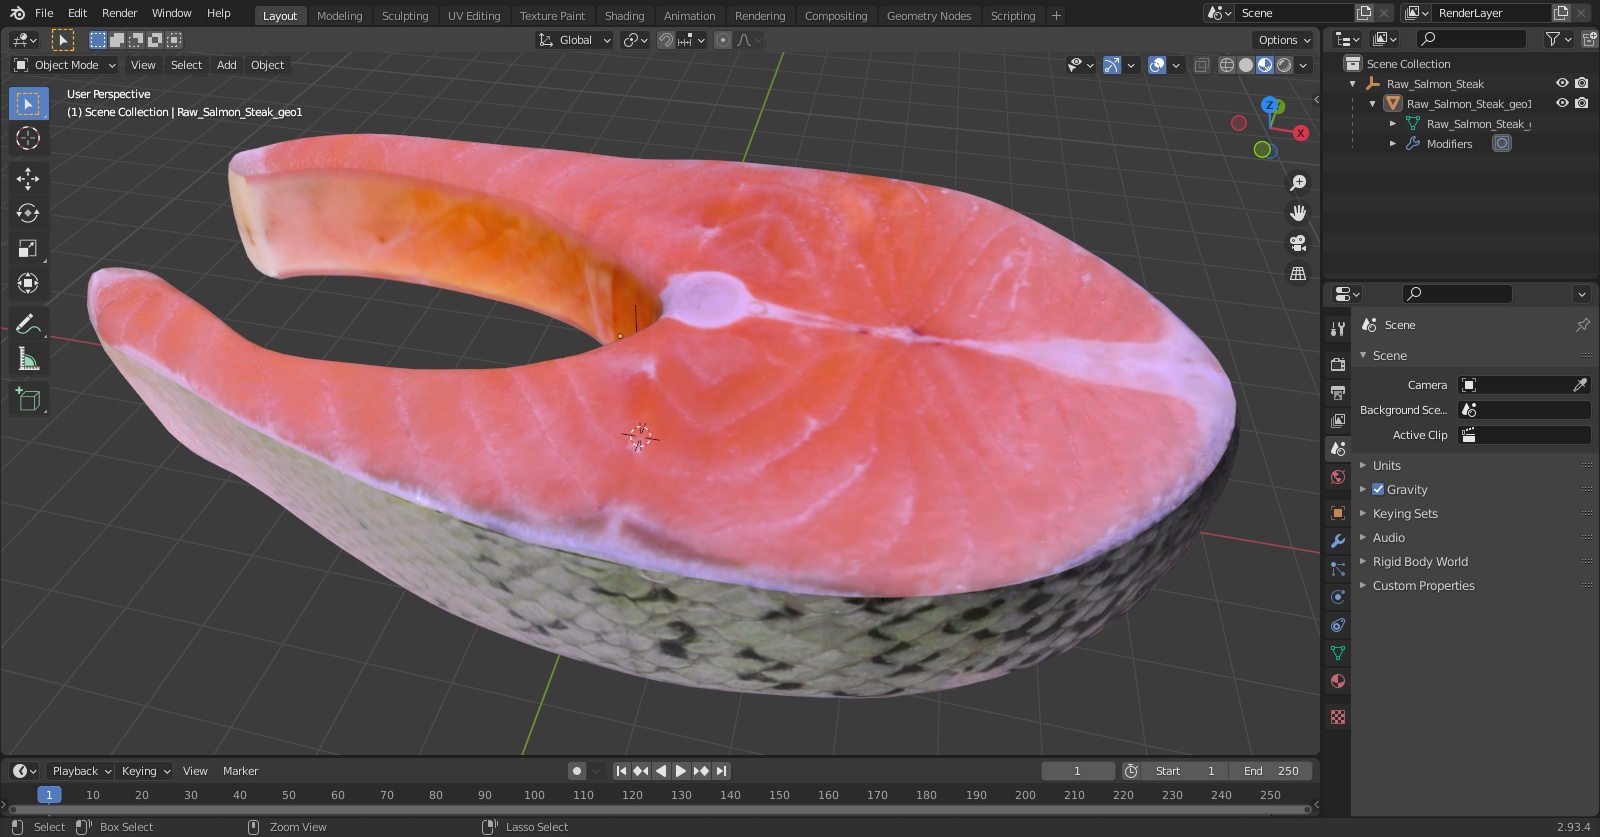Switch to the Modeling workspace tab

(339, 16)
